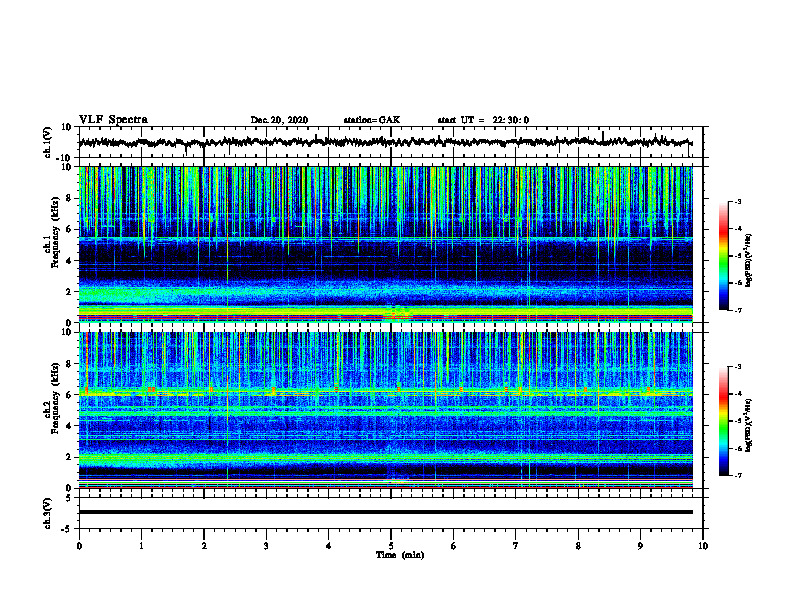This screenshot has width=792, height=612.
Task: Click the "2" kHz tick on ch.2 spectrogram axis
Action: (69, 457)
